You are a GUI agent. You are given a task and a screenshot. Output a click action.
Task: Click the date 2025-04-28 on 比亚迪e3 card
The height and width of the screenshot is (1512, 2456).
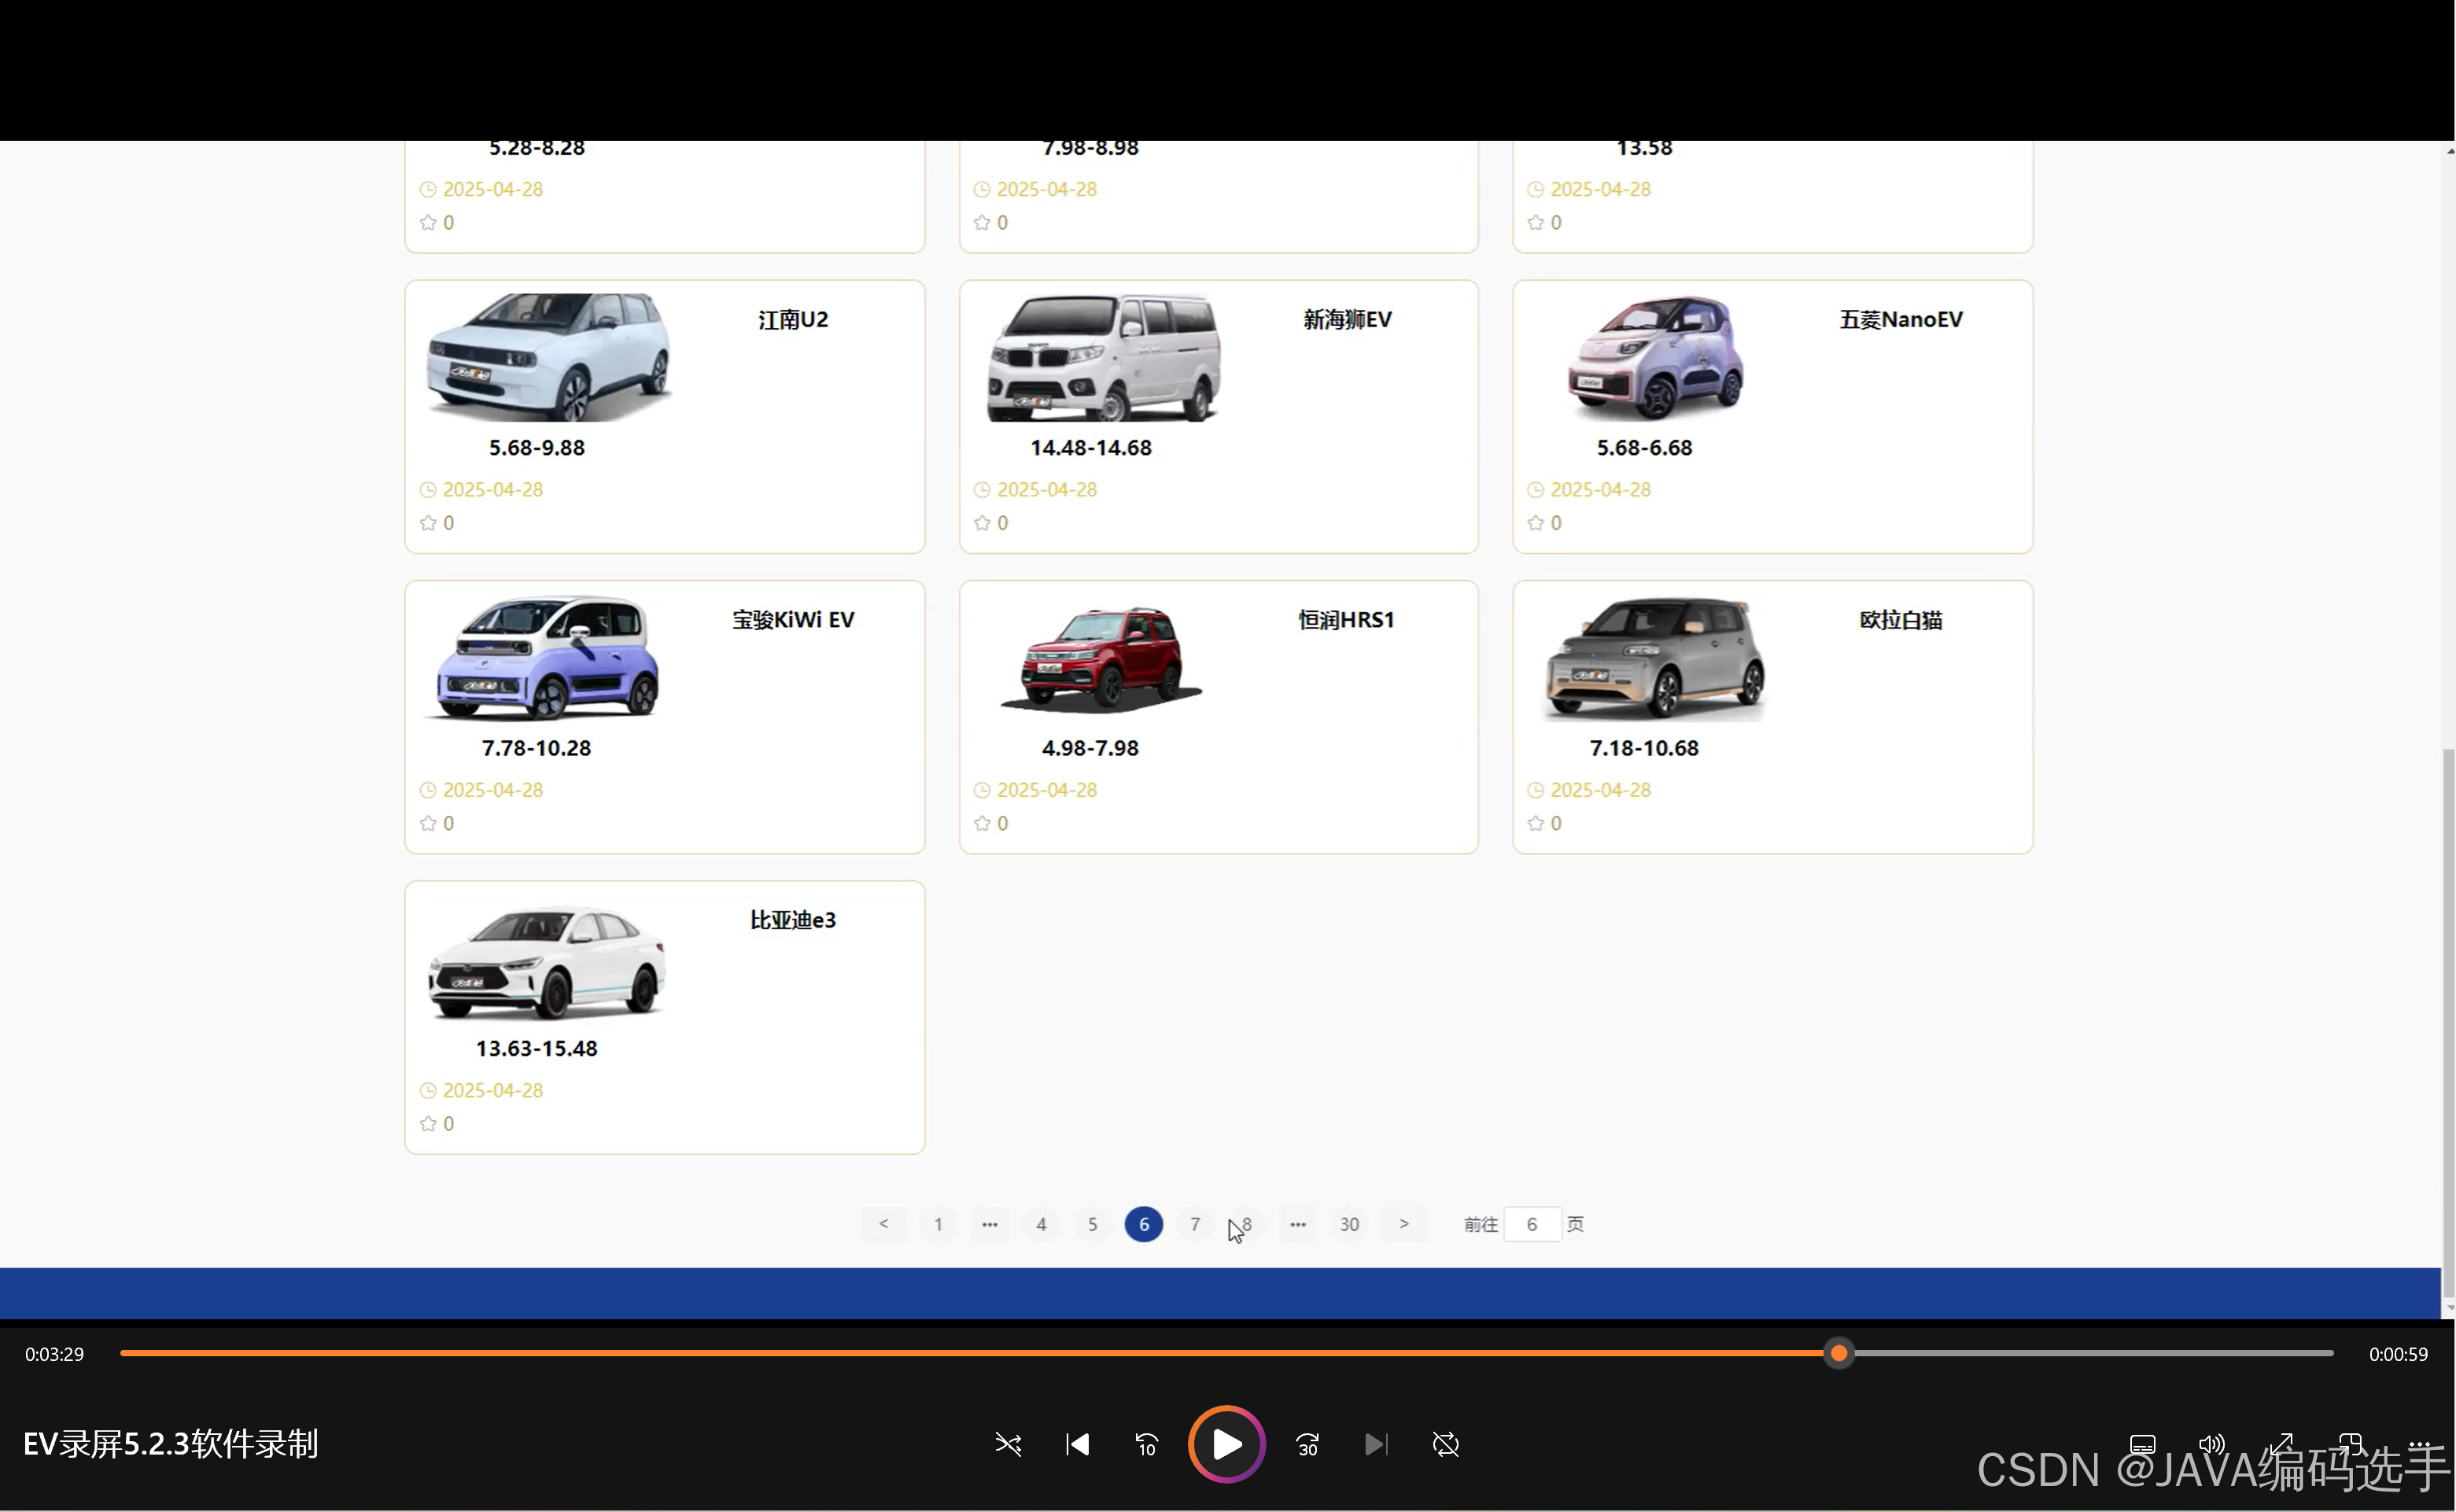tap(493, 1090)
